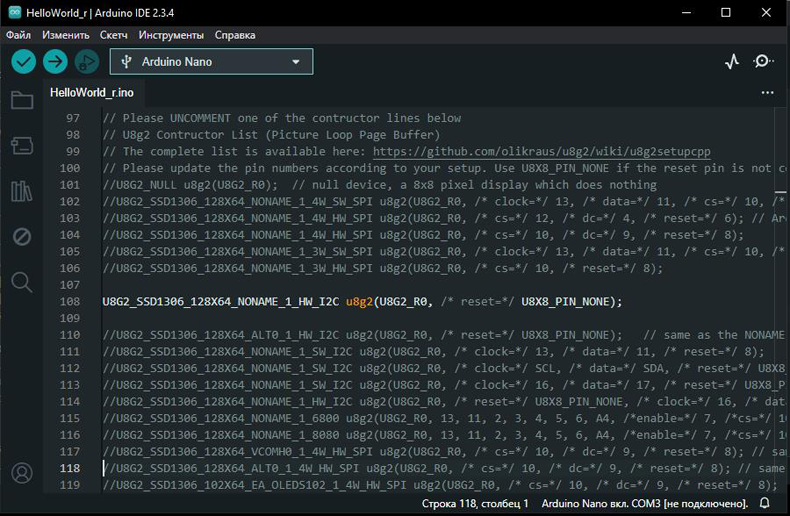Click the U8G2_R0 argument on line 108
The width and height of the screenshot is (790, 516).
404,301
